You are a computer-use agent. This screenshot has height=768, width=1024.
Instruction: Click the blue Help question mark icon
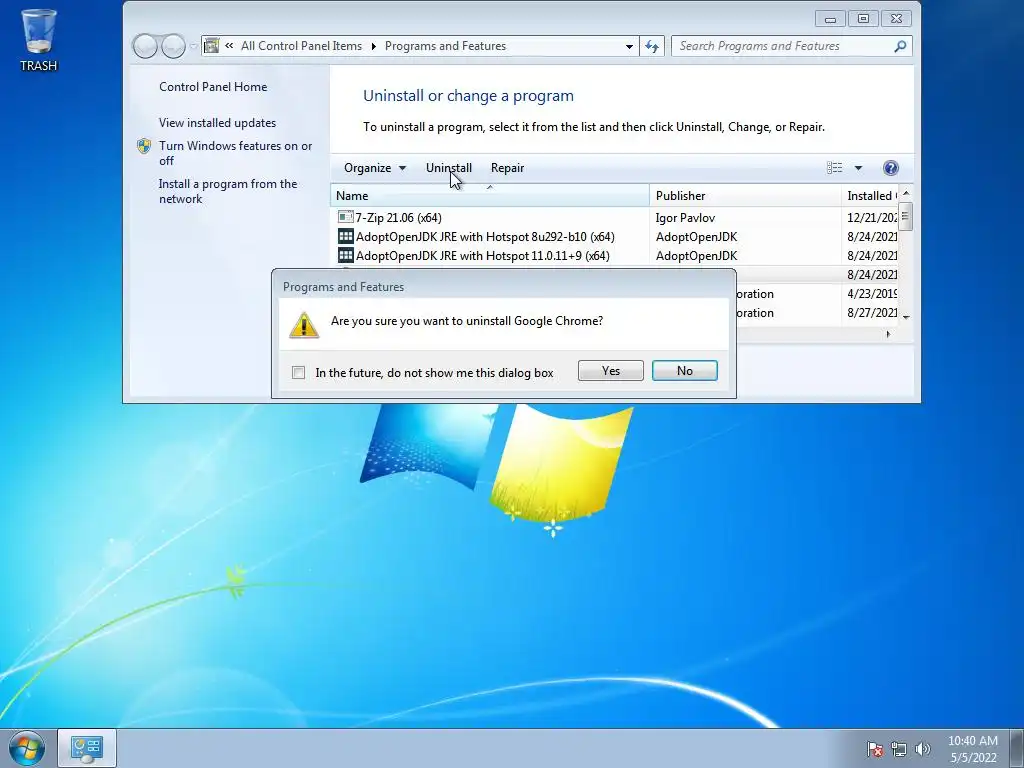[x=891, y=168]
